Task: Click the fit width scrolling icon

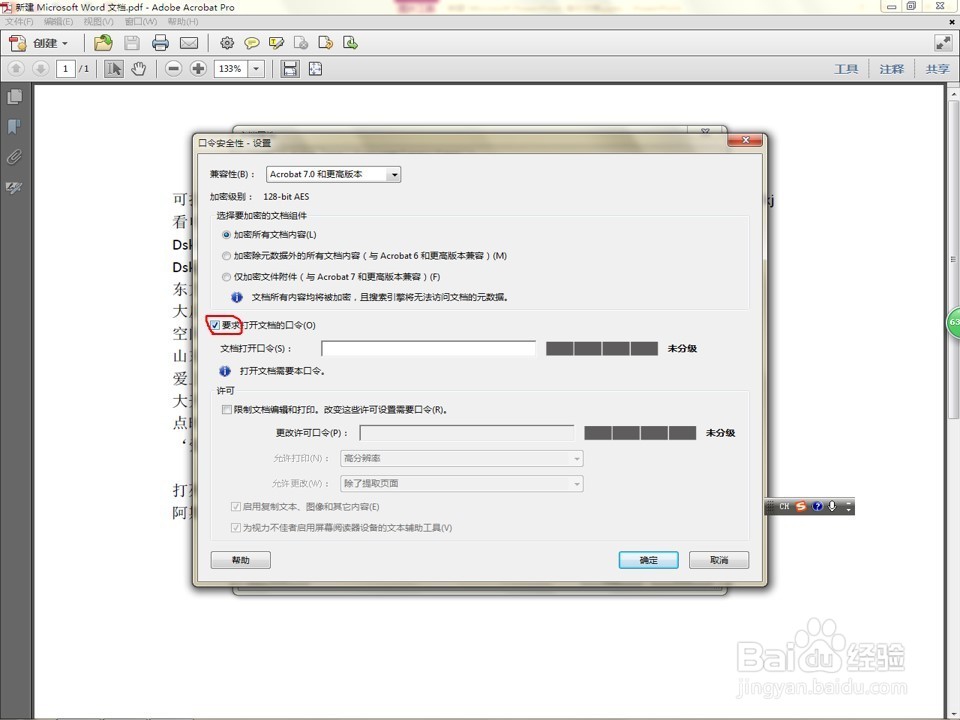Action: 290,69
